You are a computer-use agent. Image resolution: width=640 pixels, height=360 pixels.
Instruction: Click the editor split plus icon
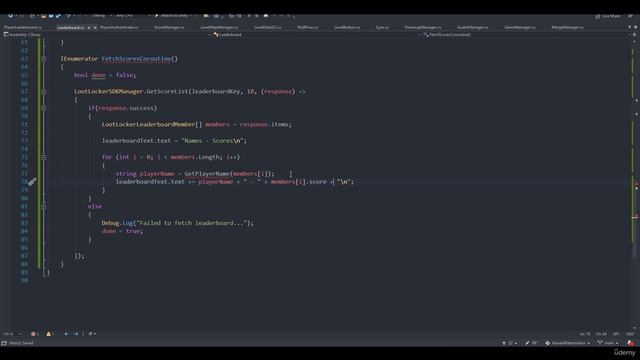click(634, 35)
